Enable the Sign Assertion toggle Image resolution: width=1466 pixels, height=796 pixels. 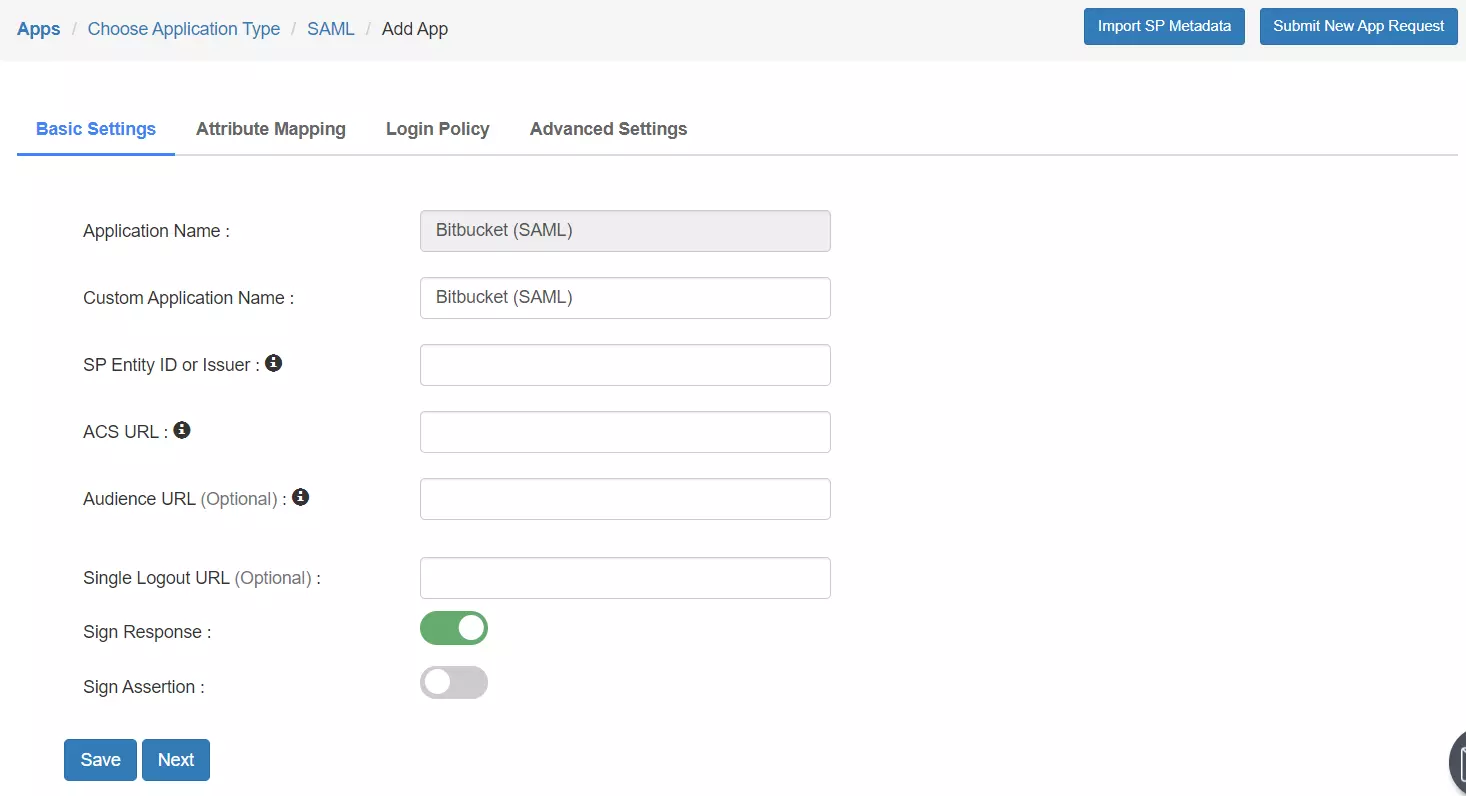point(454,682)
